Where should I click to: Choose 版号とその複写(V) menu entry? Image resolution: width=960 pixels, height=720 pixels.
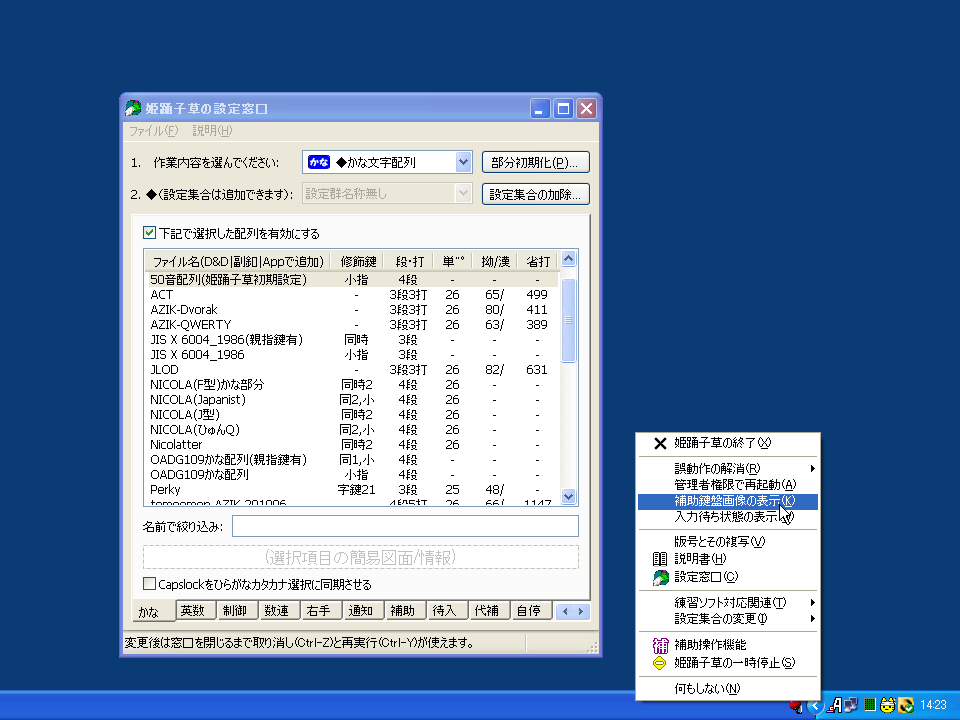(728, 542)
